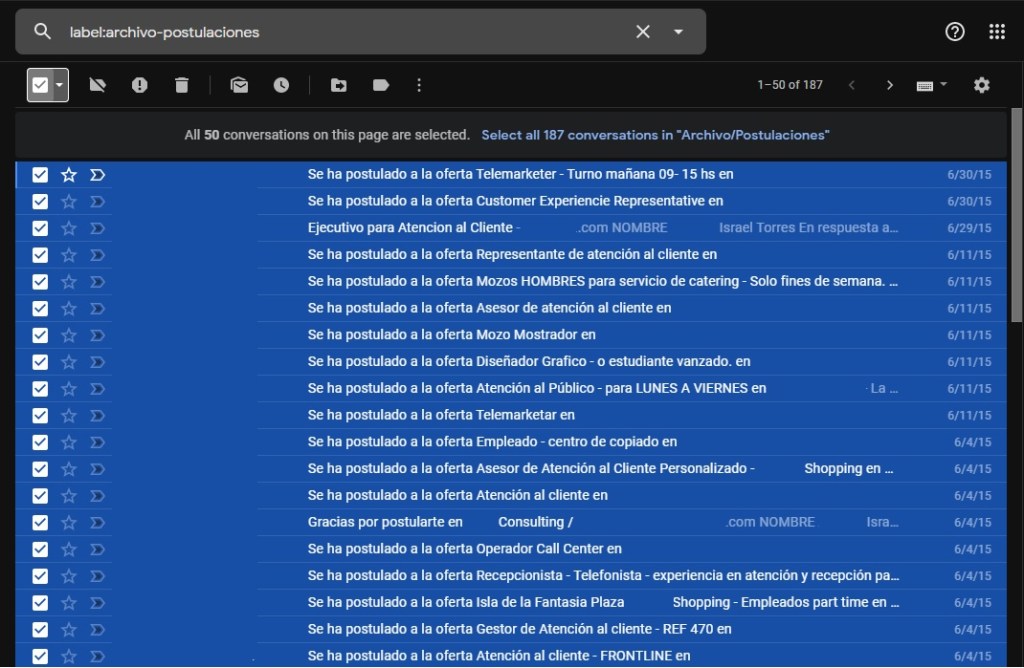Open the Labels tag icon
The height and width of the screenshot is (668, 1024).
pyautogui.click(x=380, y=85)
